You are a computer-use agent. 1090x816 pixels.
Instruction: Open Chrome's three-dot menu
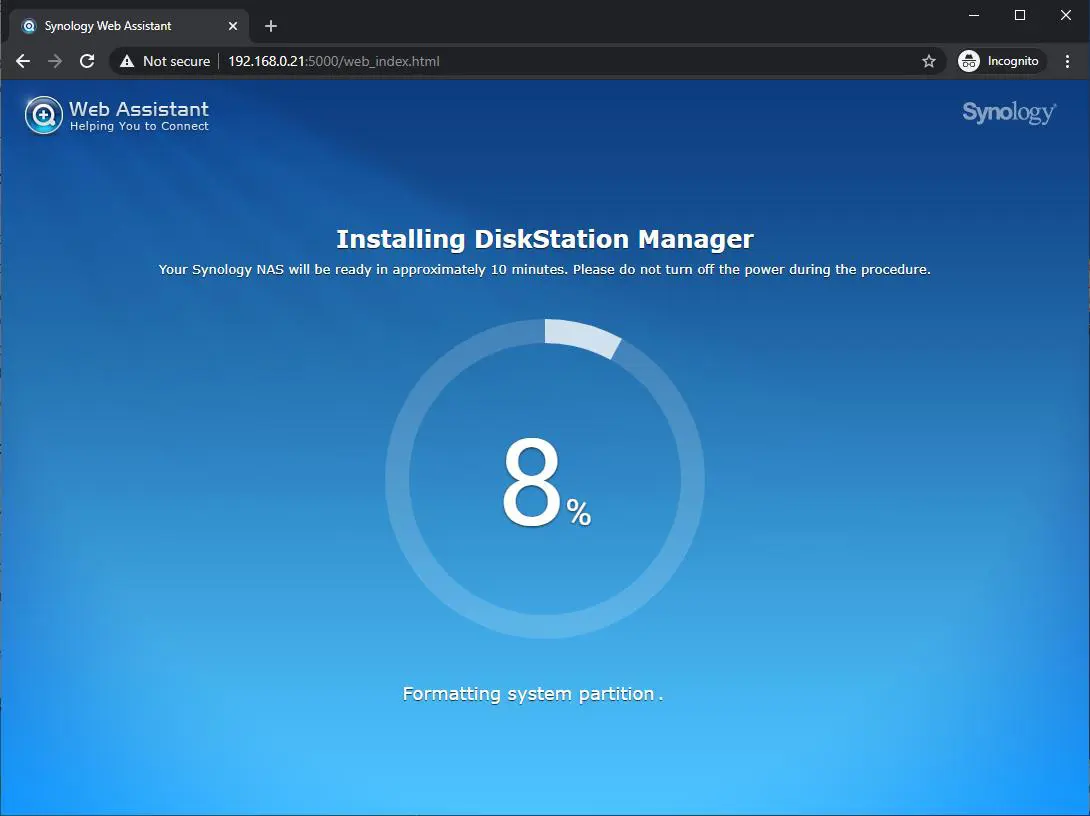point(1067,61)
